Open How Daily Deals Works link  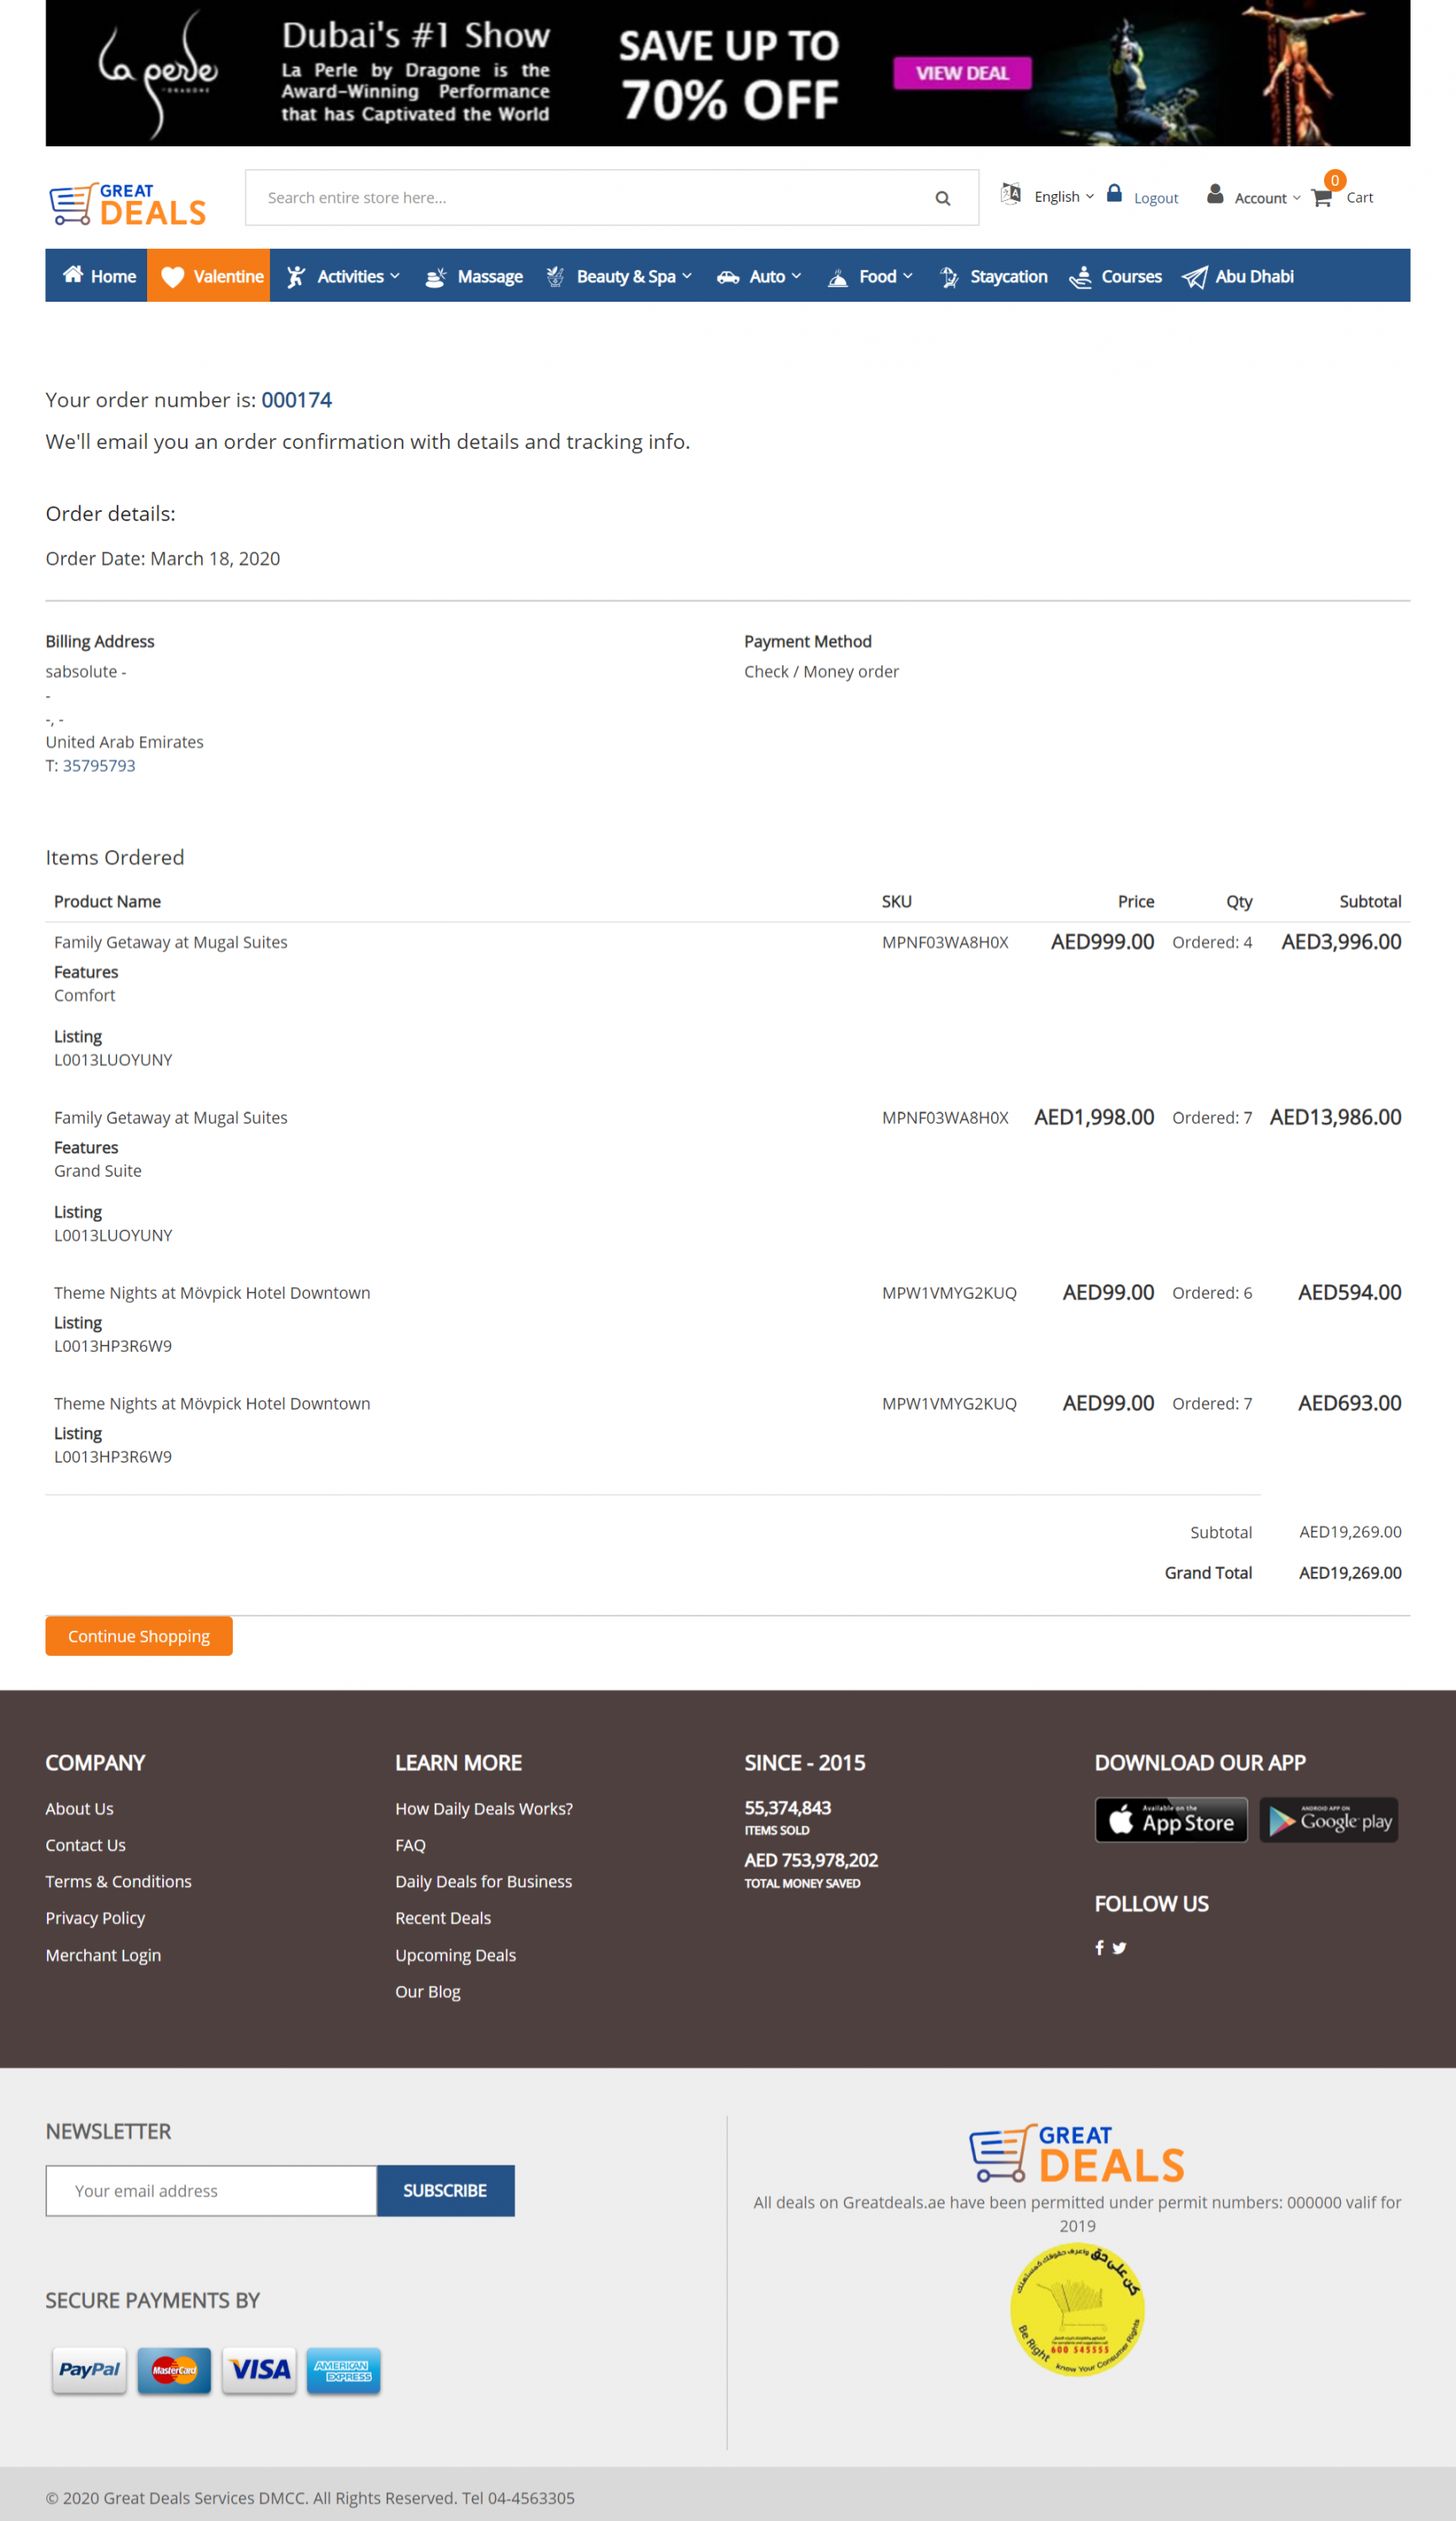484,1809
